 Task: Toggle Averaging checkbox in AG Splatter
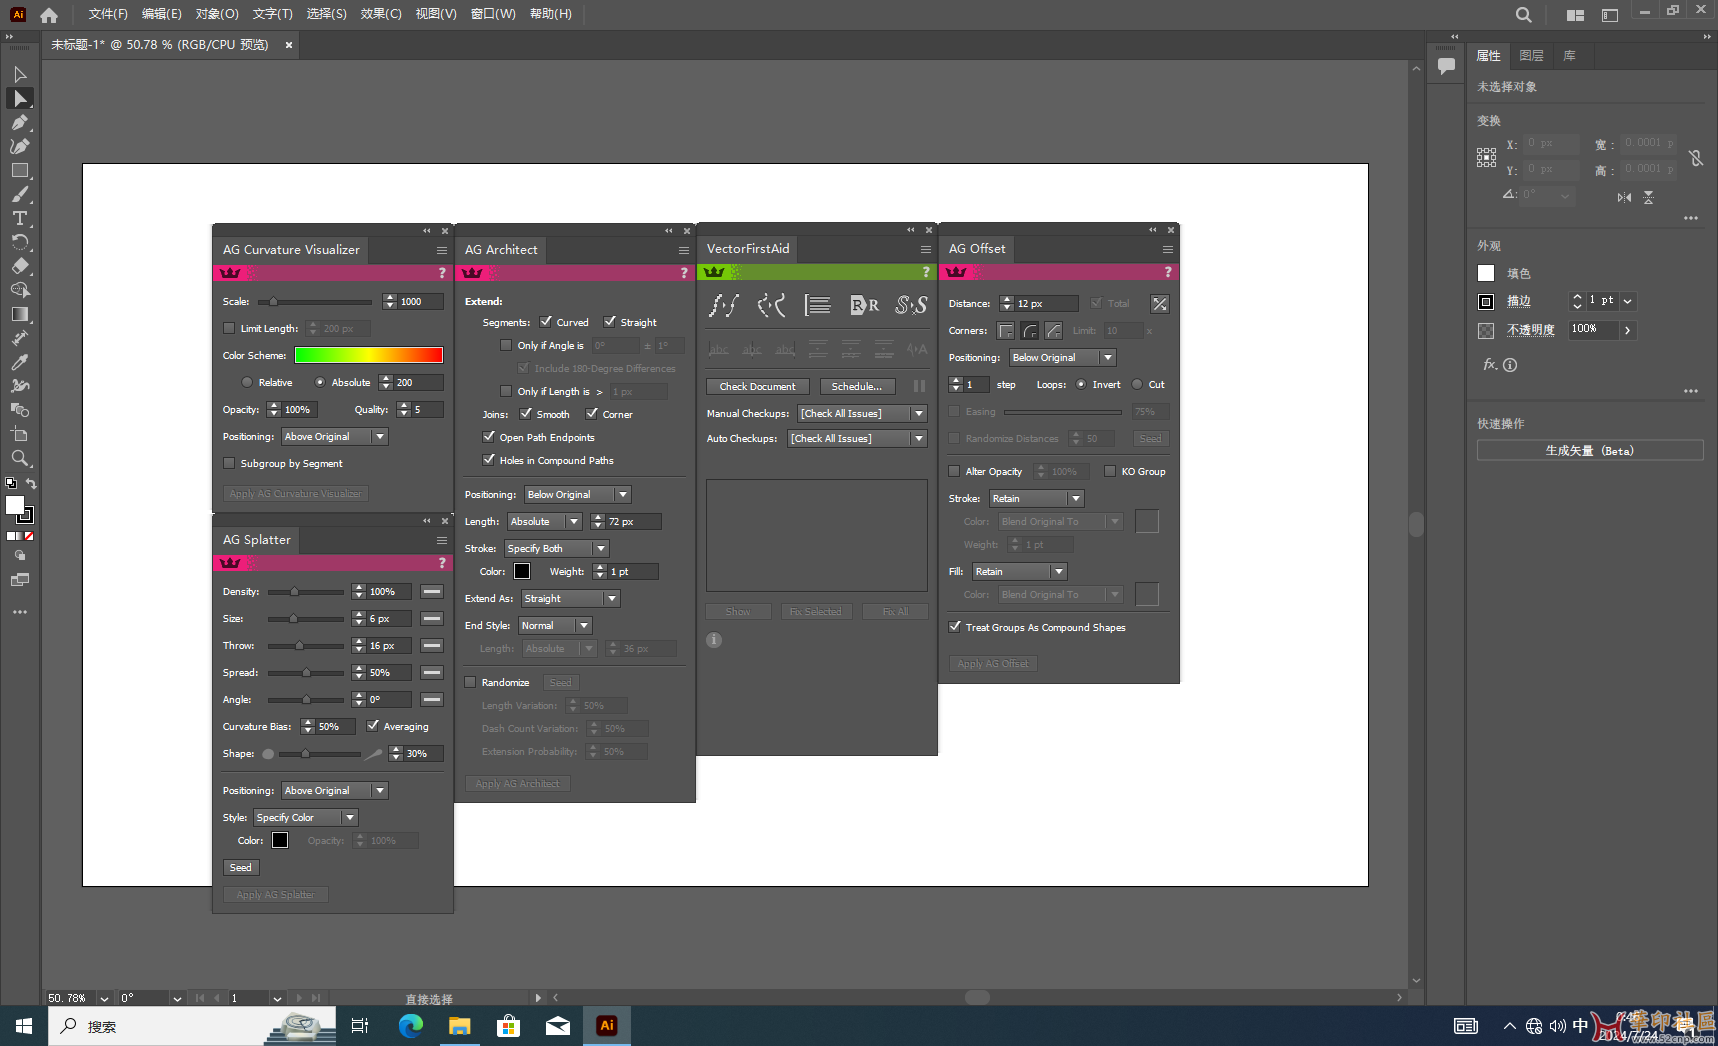(373, 726)
